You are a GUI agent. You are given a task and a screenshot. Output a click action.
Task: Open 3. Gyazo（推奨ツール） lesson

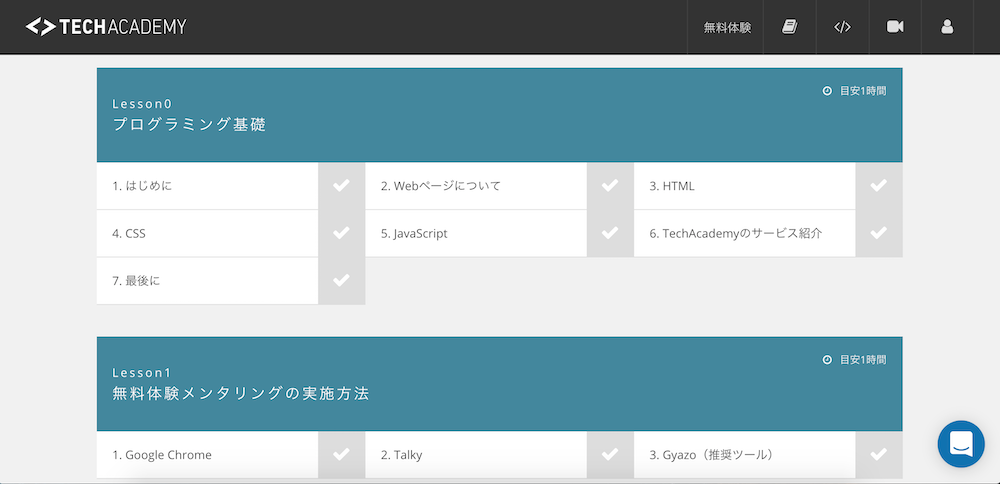(744, 455)
